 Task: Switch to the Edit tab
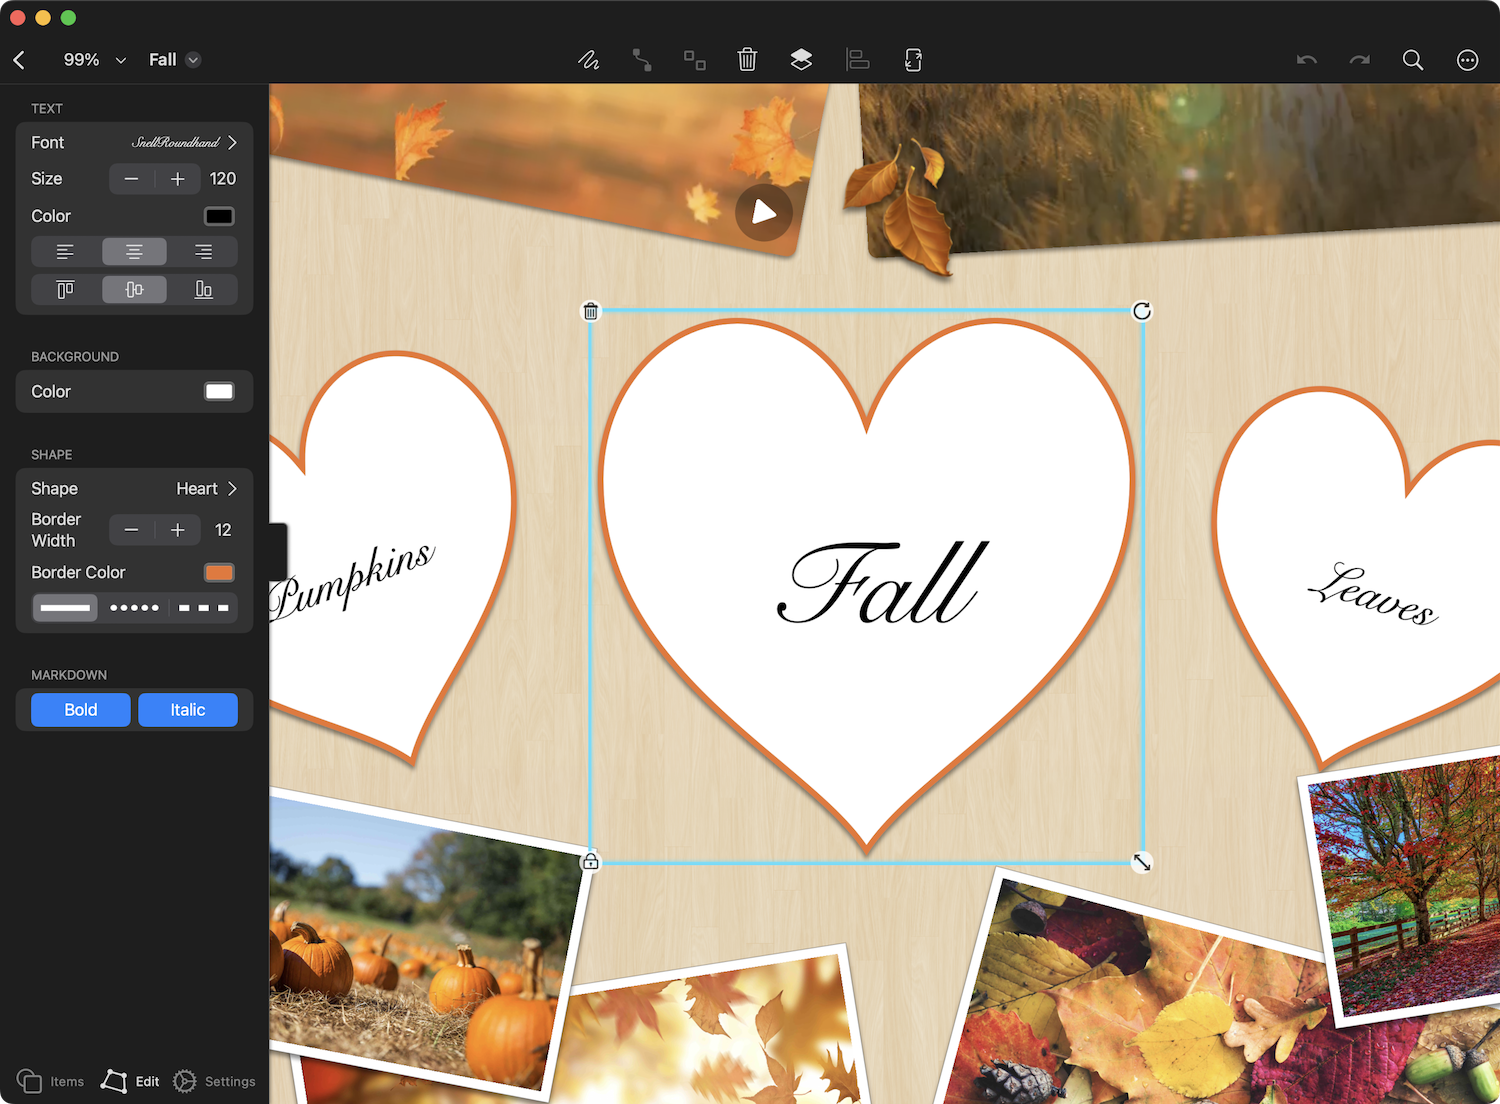pyautogui.click(x=130, y=1081)
